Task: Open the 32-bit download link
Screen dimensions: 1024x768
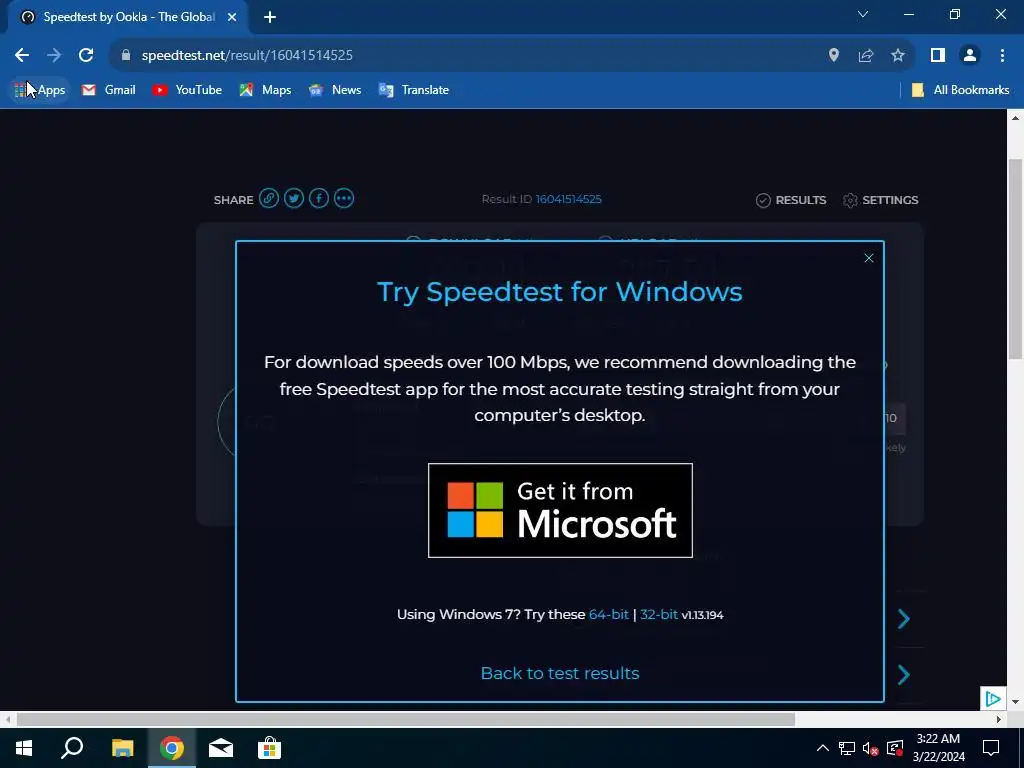Action: coord(658,615)
